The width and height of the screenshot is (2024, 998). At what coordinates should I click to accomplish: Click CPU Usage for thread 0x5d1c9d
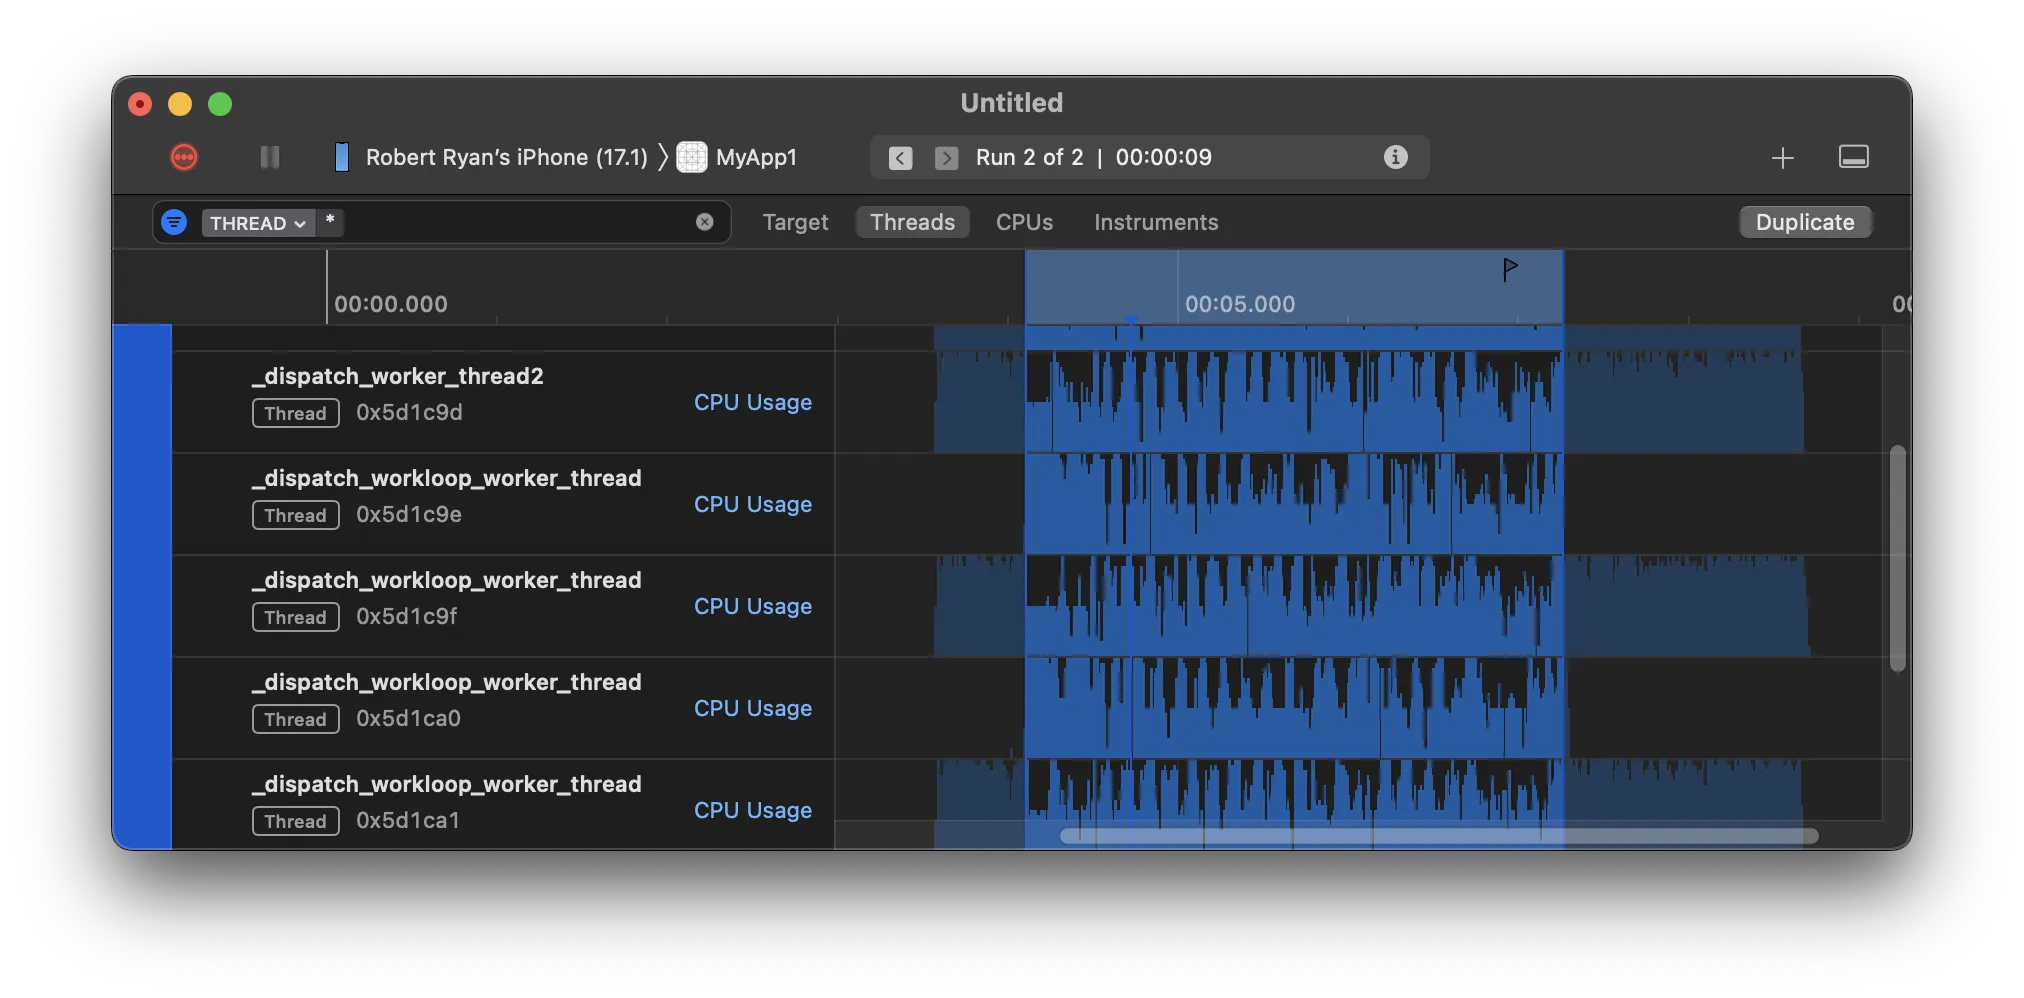753,402
